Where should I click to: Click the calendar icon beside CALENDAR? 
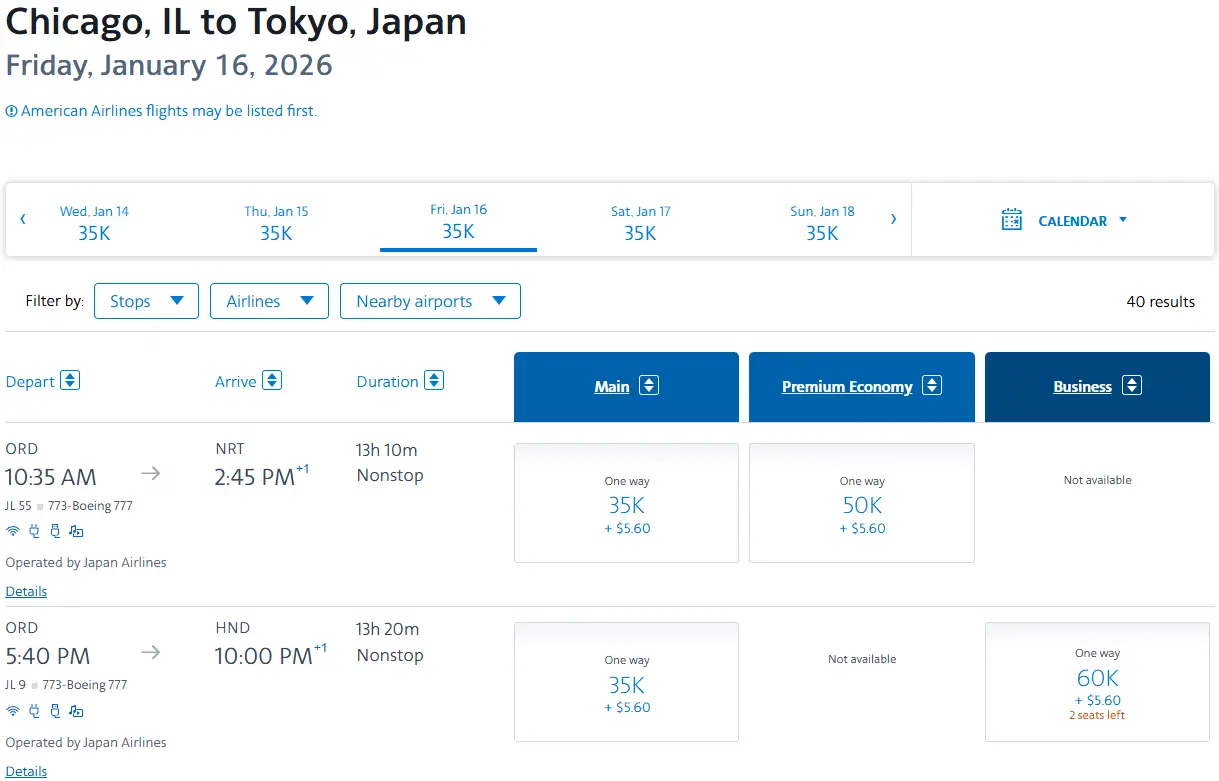(1012, 220)
